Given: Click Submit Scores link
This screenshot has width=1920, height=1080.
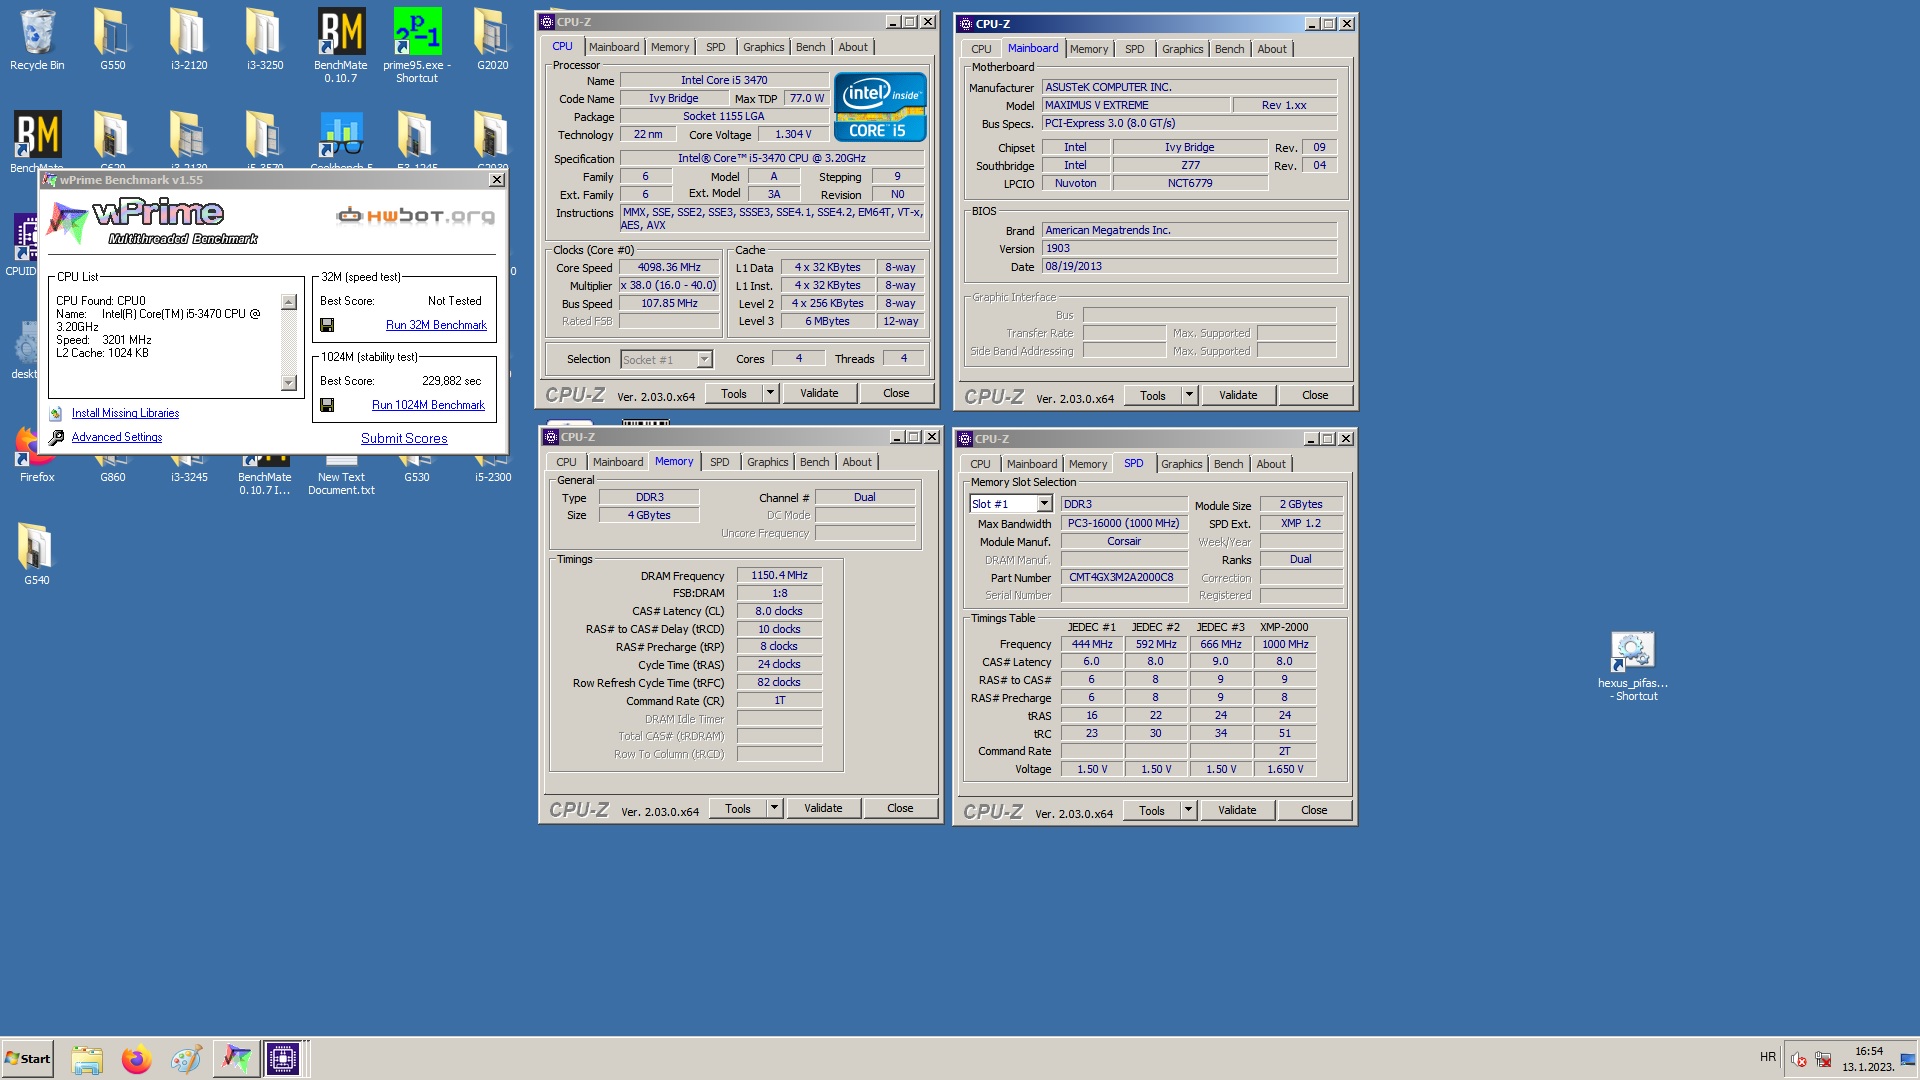Looking at the screenshot, I should click(x=404, y=438).
